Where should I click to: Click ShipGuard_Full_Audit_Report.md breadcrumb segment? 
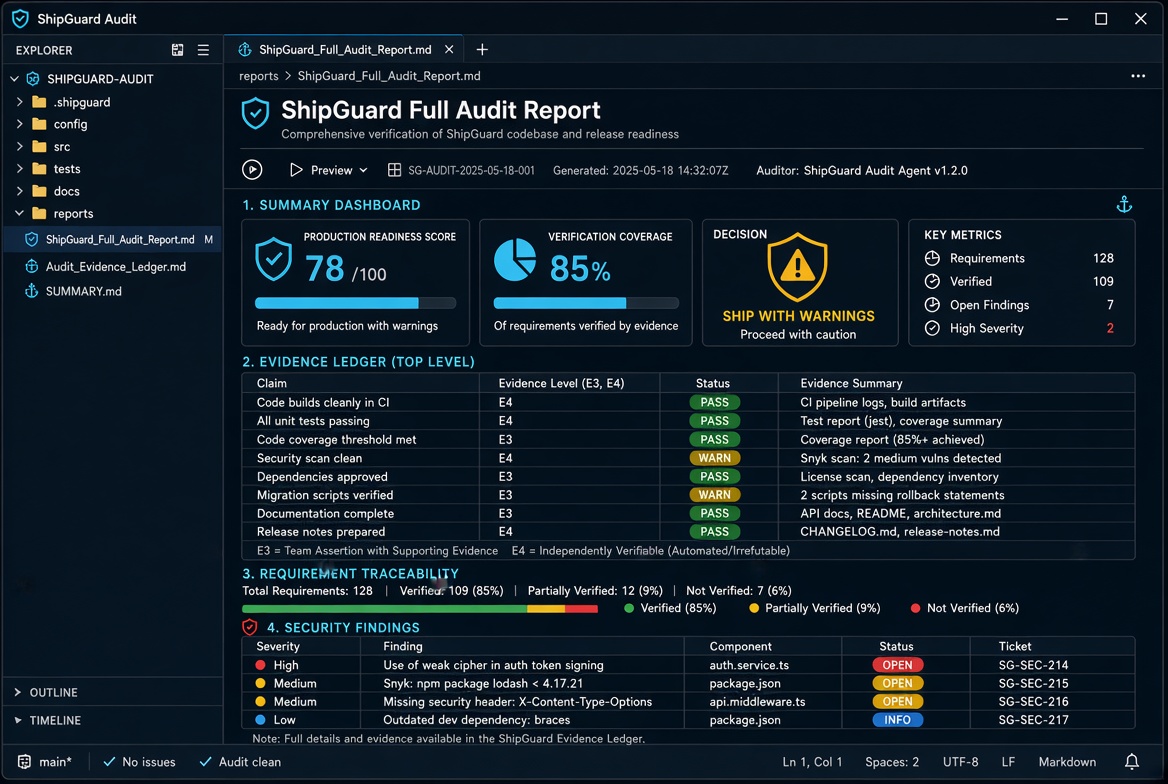[389, 76]
